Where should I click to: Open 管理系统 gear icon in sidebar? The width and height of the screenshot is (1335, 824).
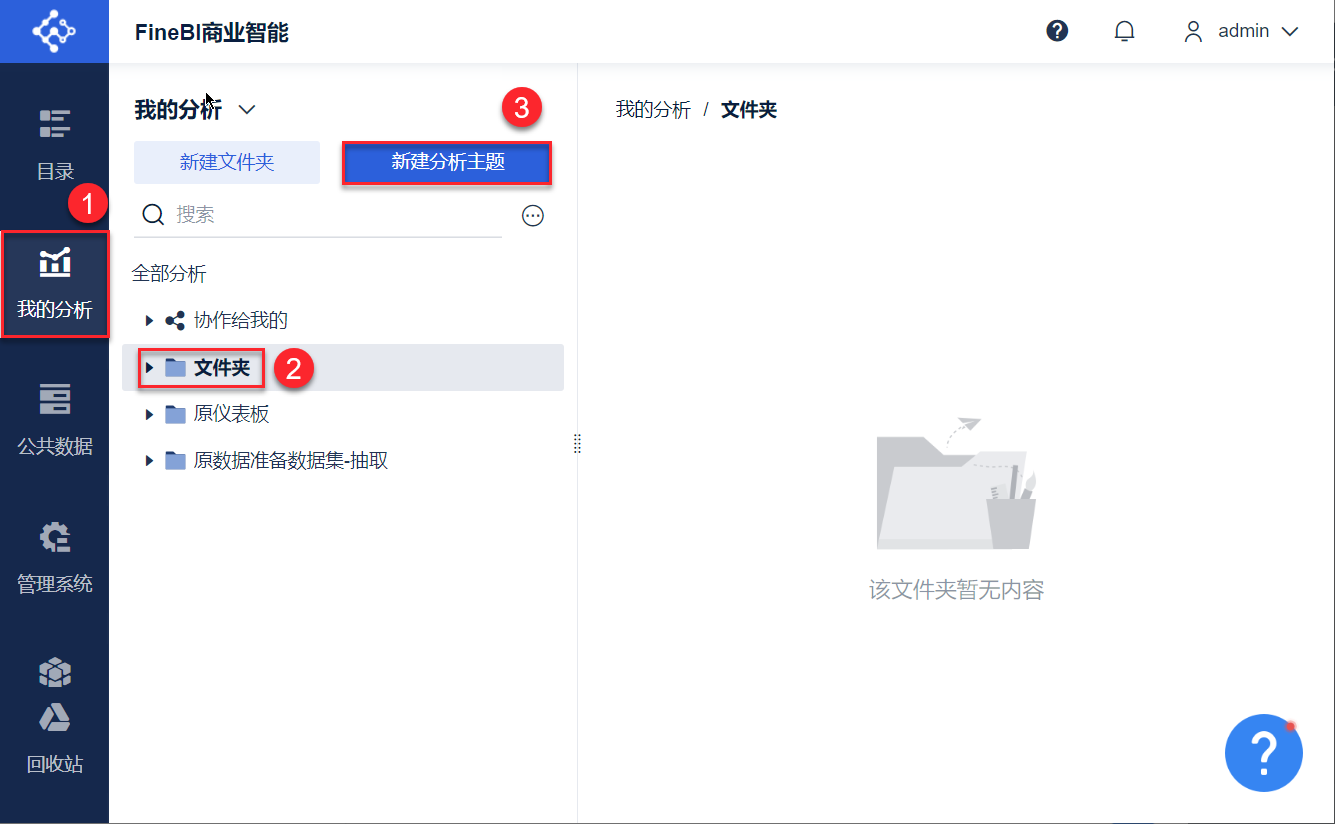coord(55,556)
